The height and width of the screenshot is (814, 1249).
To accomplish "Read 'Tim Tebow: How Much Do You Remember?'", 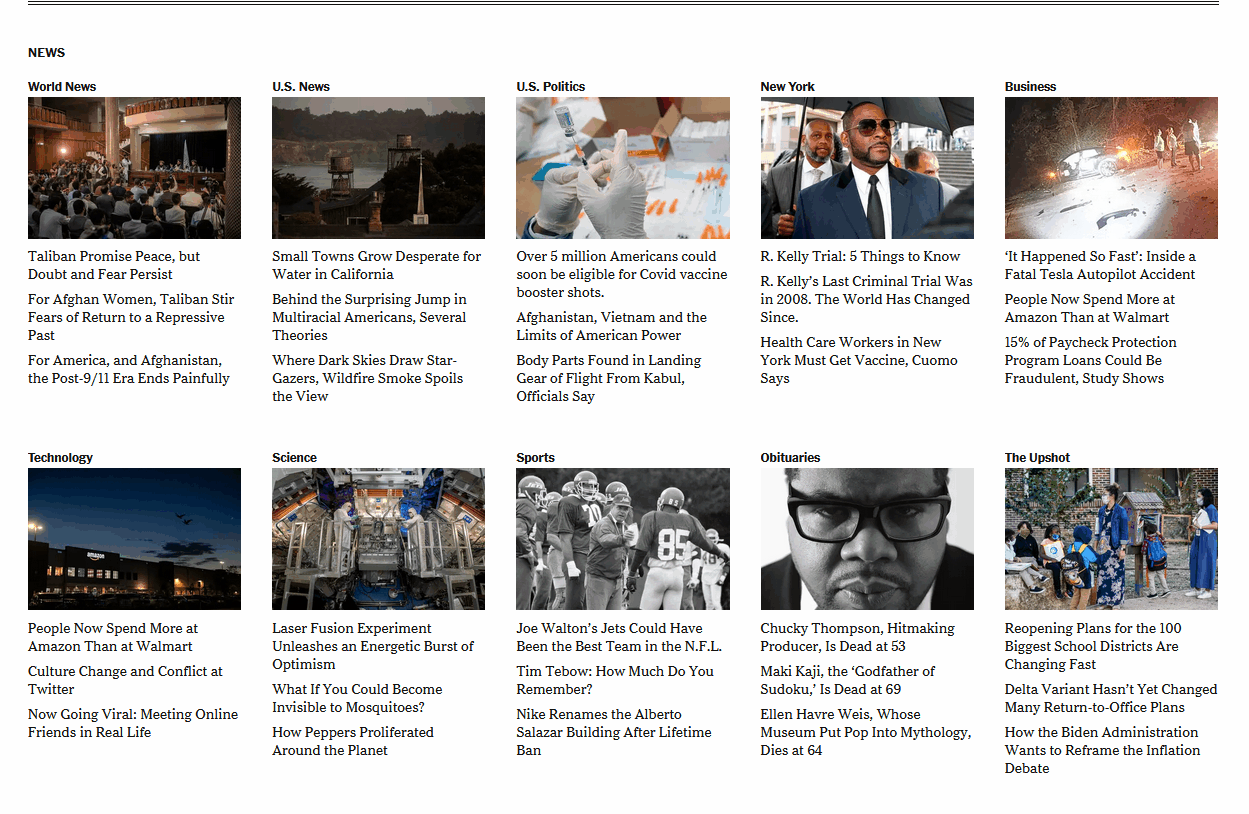I will pos(615,679).
